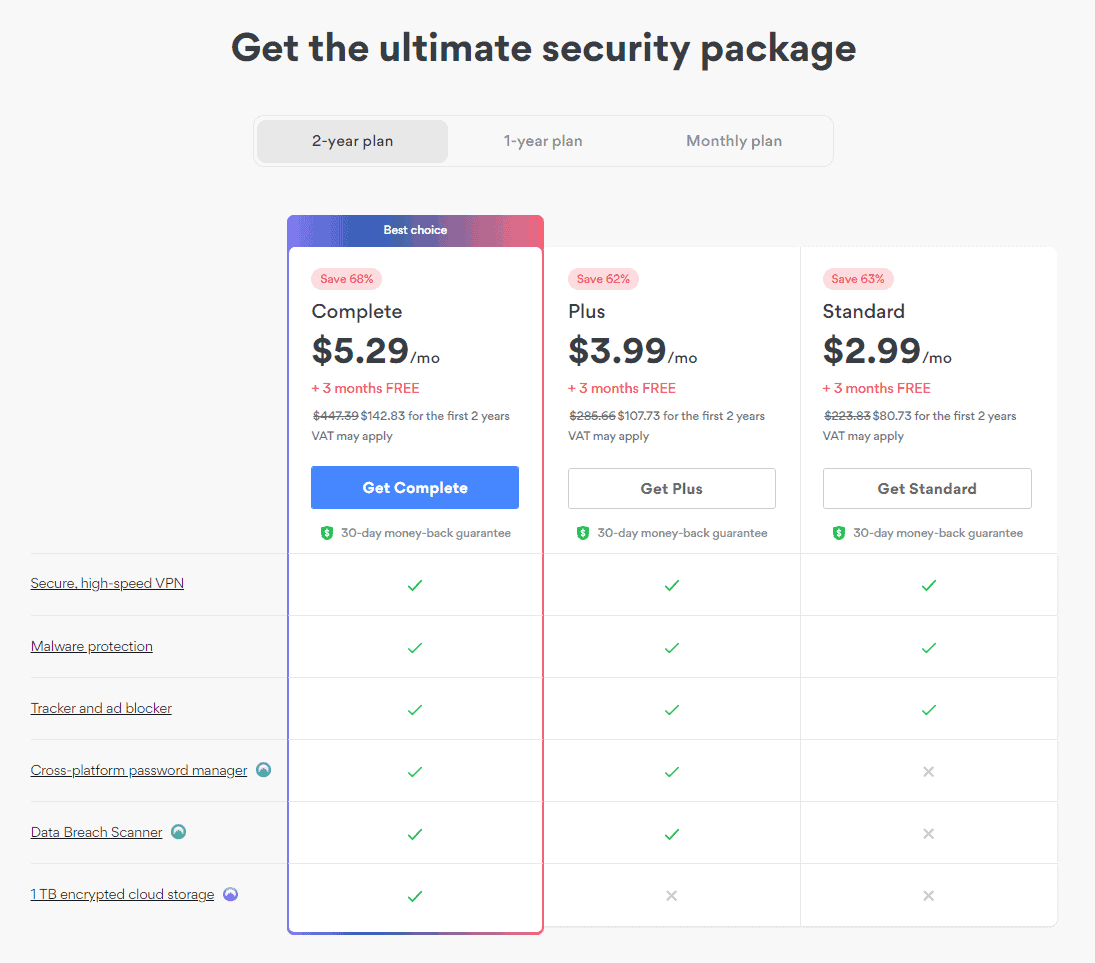This screenshot has height=963, width=1095.
Task: Open the Secure, high-speed VPN link
Action: pos(108,583)
